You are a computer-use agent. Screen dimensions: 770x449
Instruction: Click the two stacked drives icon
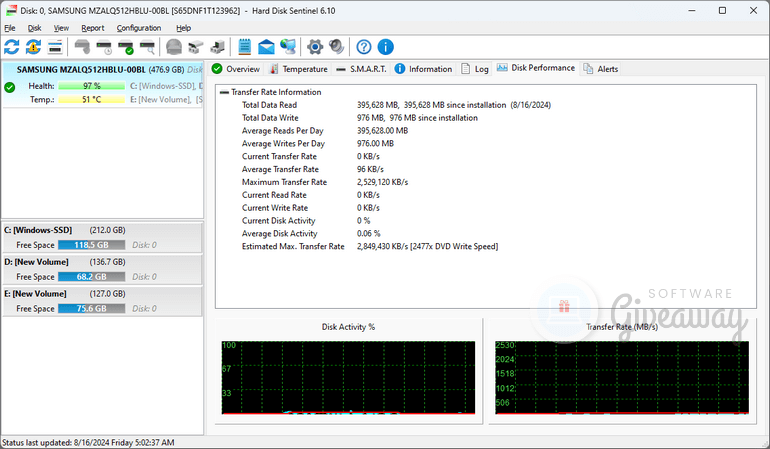point(195,47)
